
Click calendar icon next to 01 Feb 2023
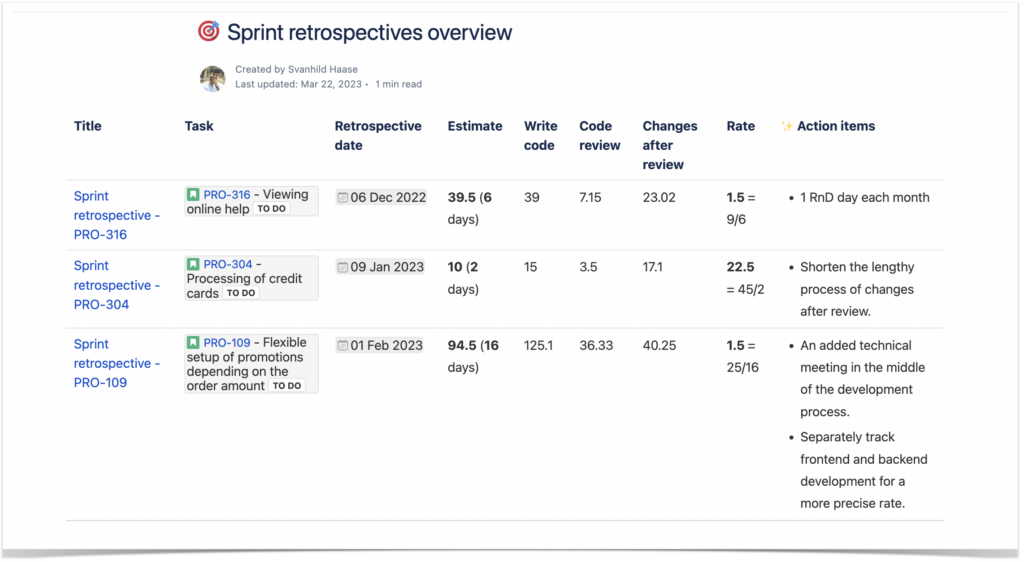pyautogui.click(x=343, y=346)
